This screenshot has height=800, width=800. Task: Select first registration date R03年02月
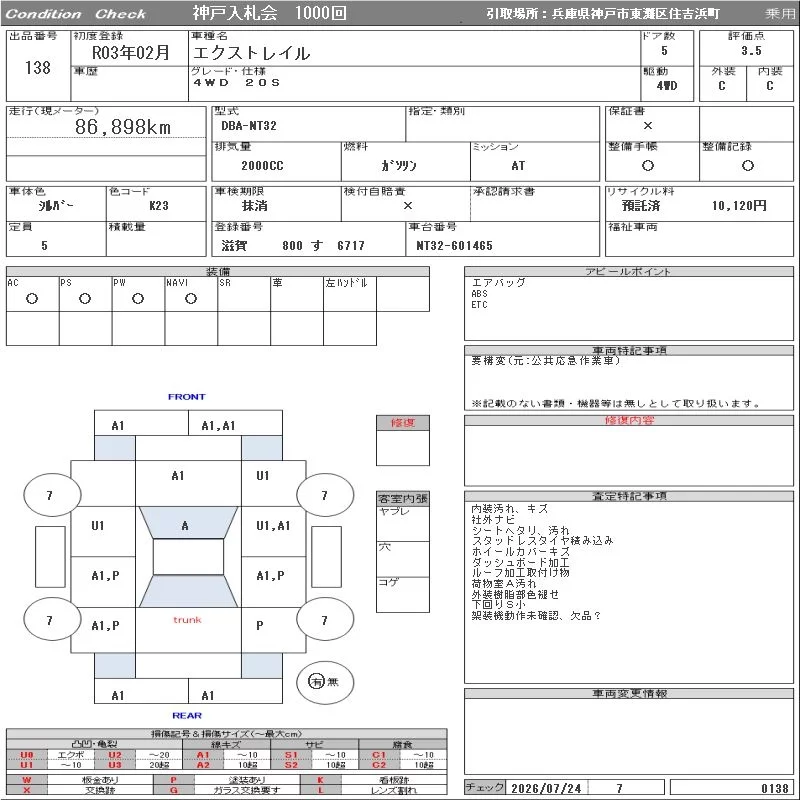131,53
